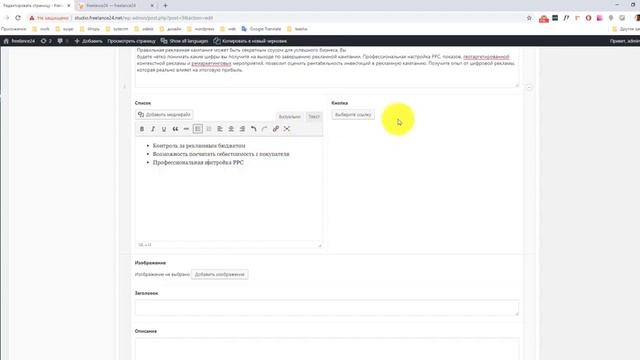The width and height of the screenshot is (640, 360).
Task: Click Просмотреть страницу in admin bar
Action: pyautogui.click(x=131, y=41)
